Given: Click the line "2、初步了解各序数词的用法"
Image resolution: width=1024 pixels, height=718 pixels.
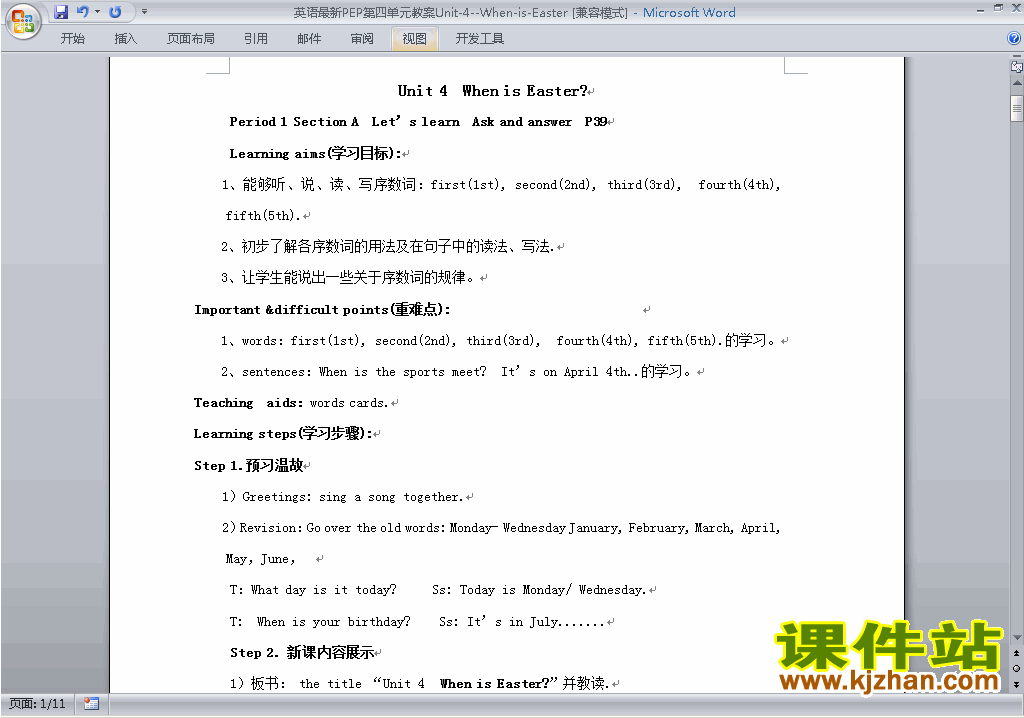Looking at the screenshot, I should 387,246.
